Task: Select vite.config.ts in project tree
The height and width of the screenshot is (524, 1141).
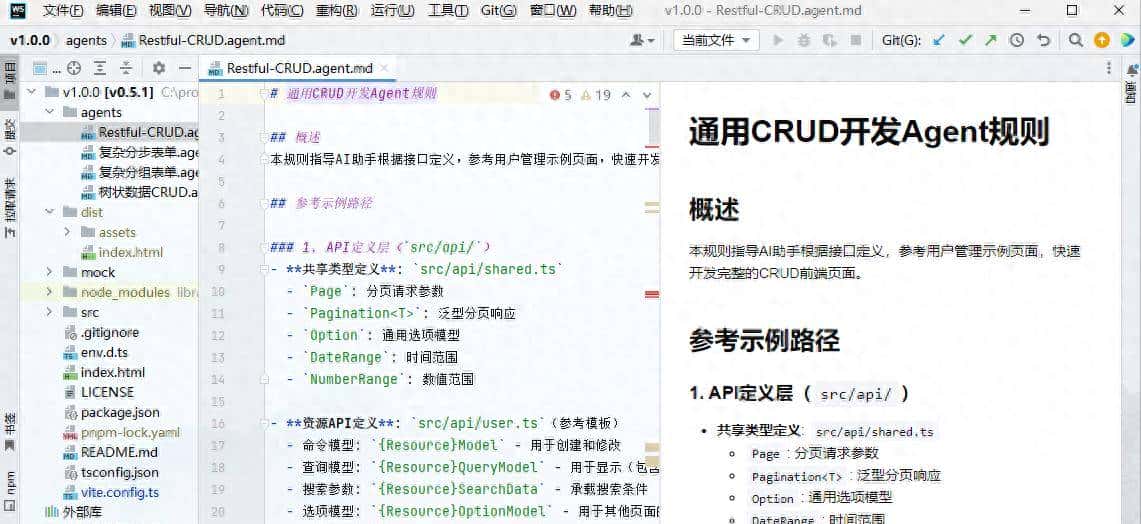Action: [120, 492]
